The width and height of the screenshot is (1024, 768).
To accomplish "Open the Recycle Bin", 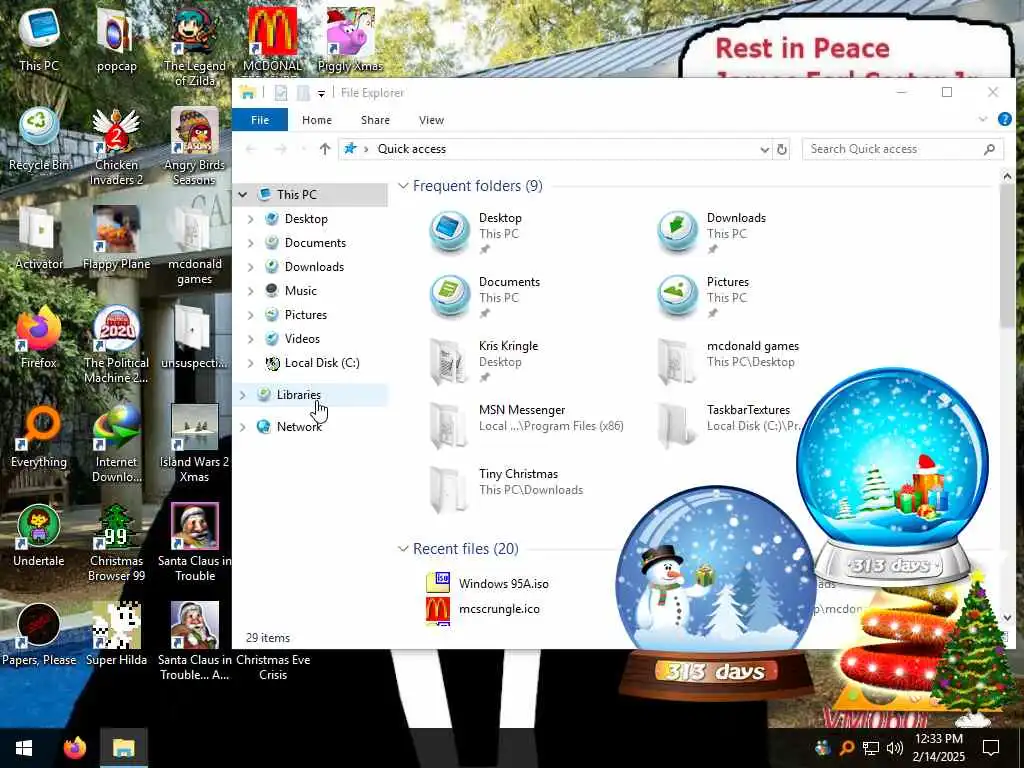I will pyautogui.click(x=39, y=139).
